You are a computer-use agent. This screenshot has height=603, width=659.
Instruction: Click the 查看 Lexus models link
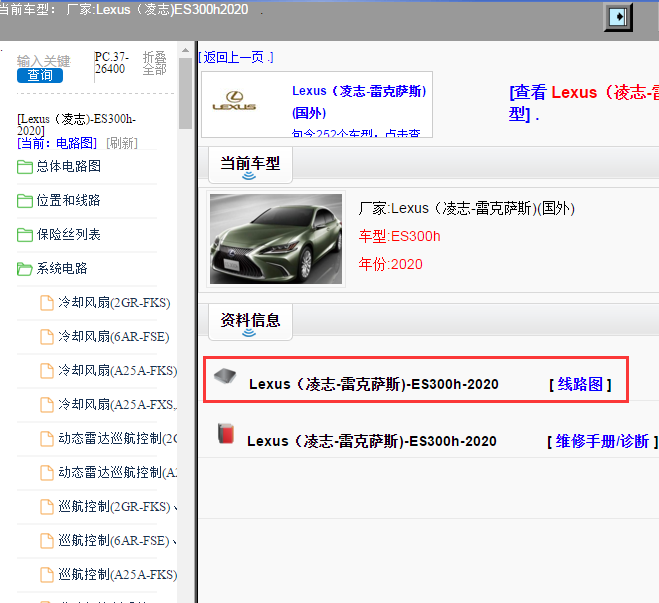coord(584,103)
